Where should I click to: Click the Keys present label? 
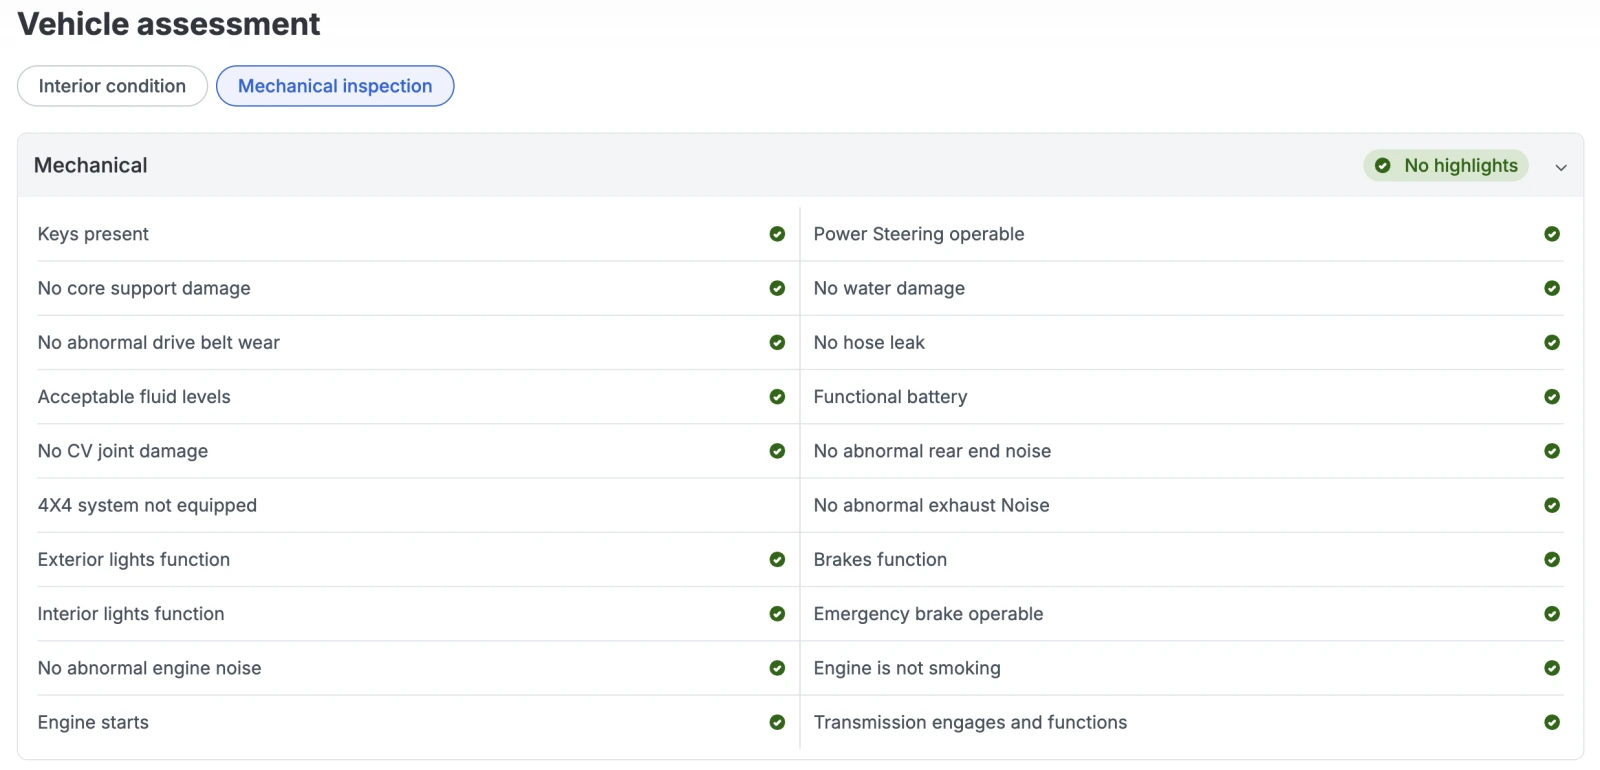93,234
